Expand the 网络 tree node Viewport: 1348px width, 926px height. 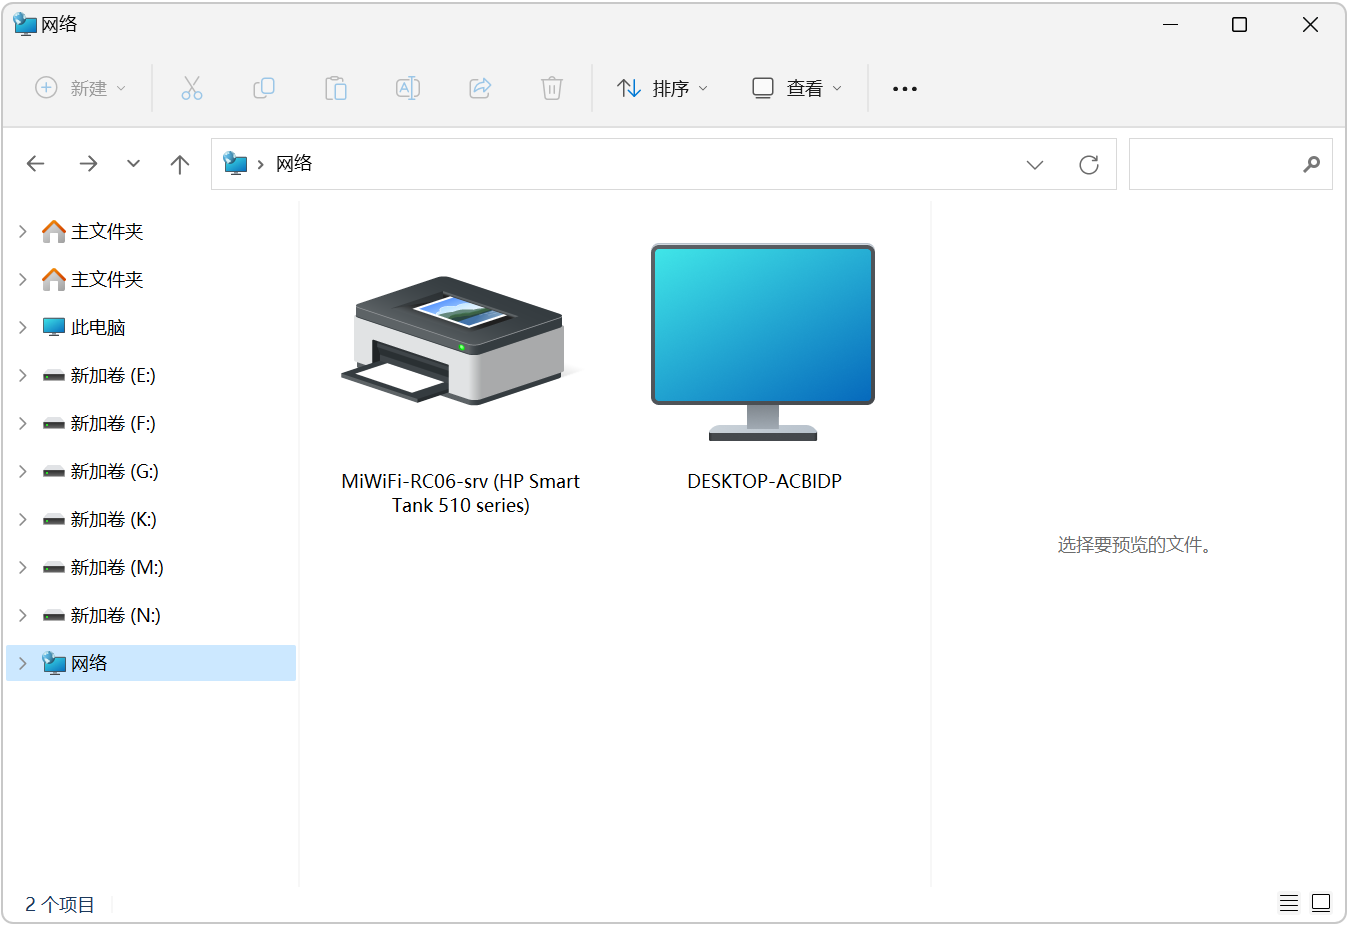[23, 663]
